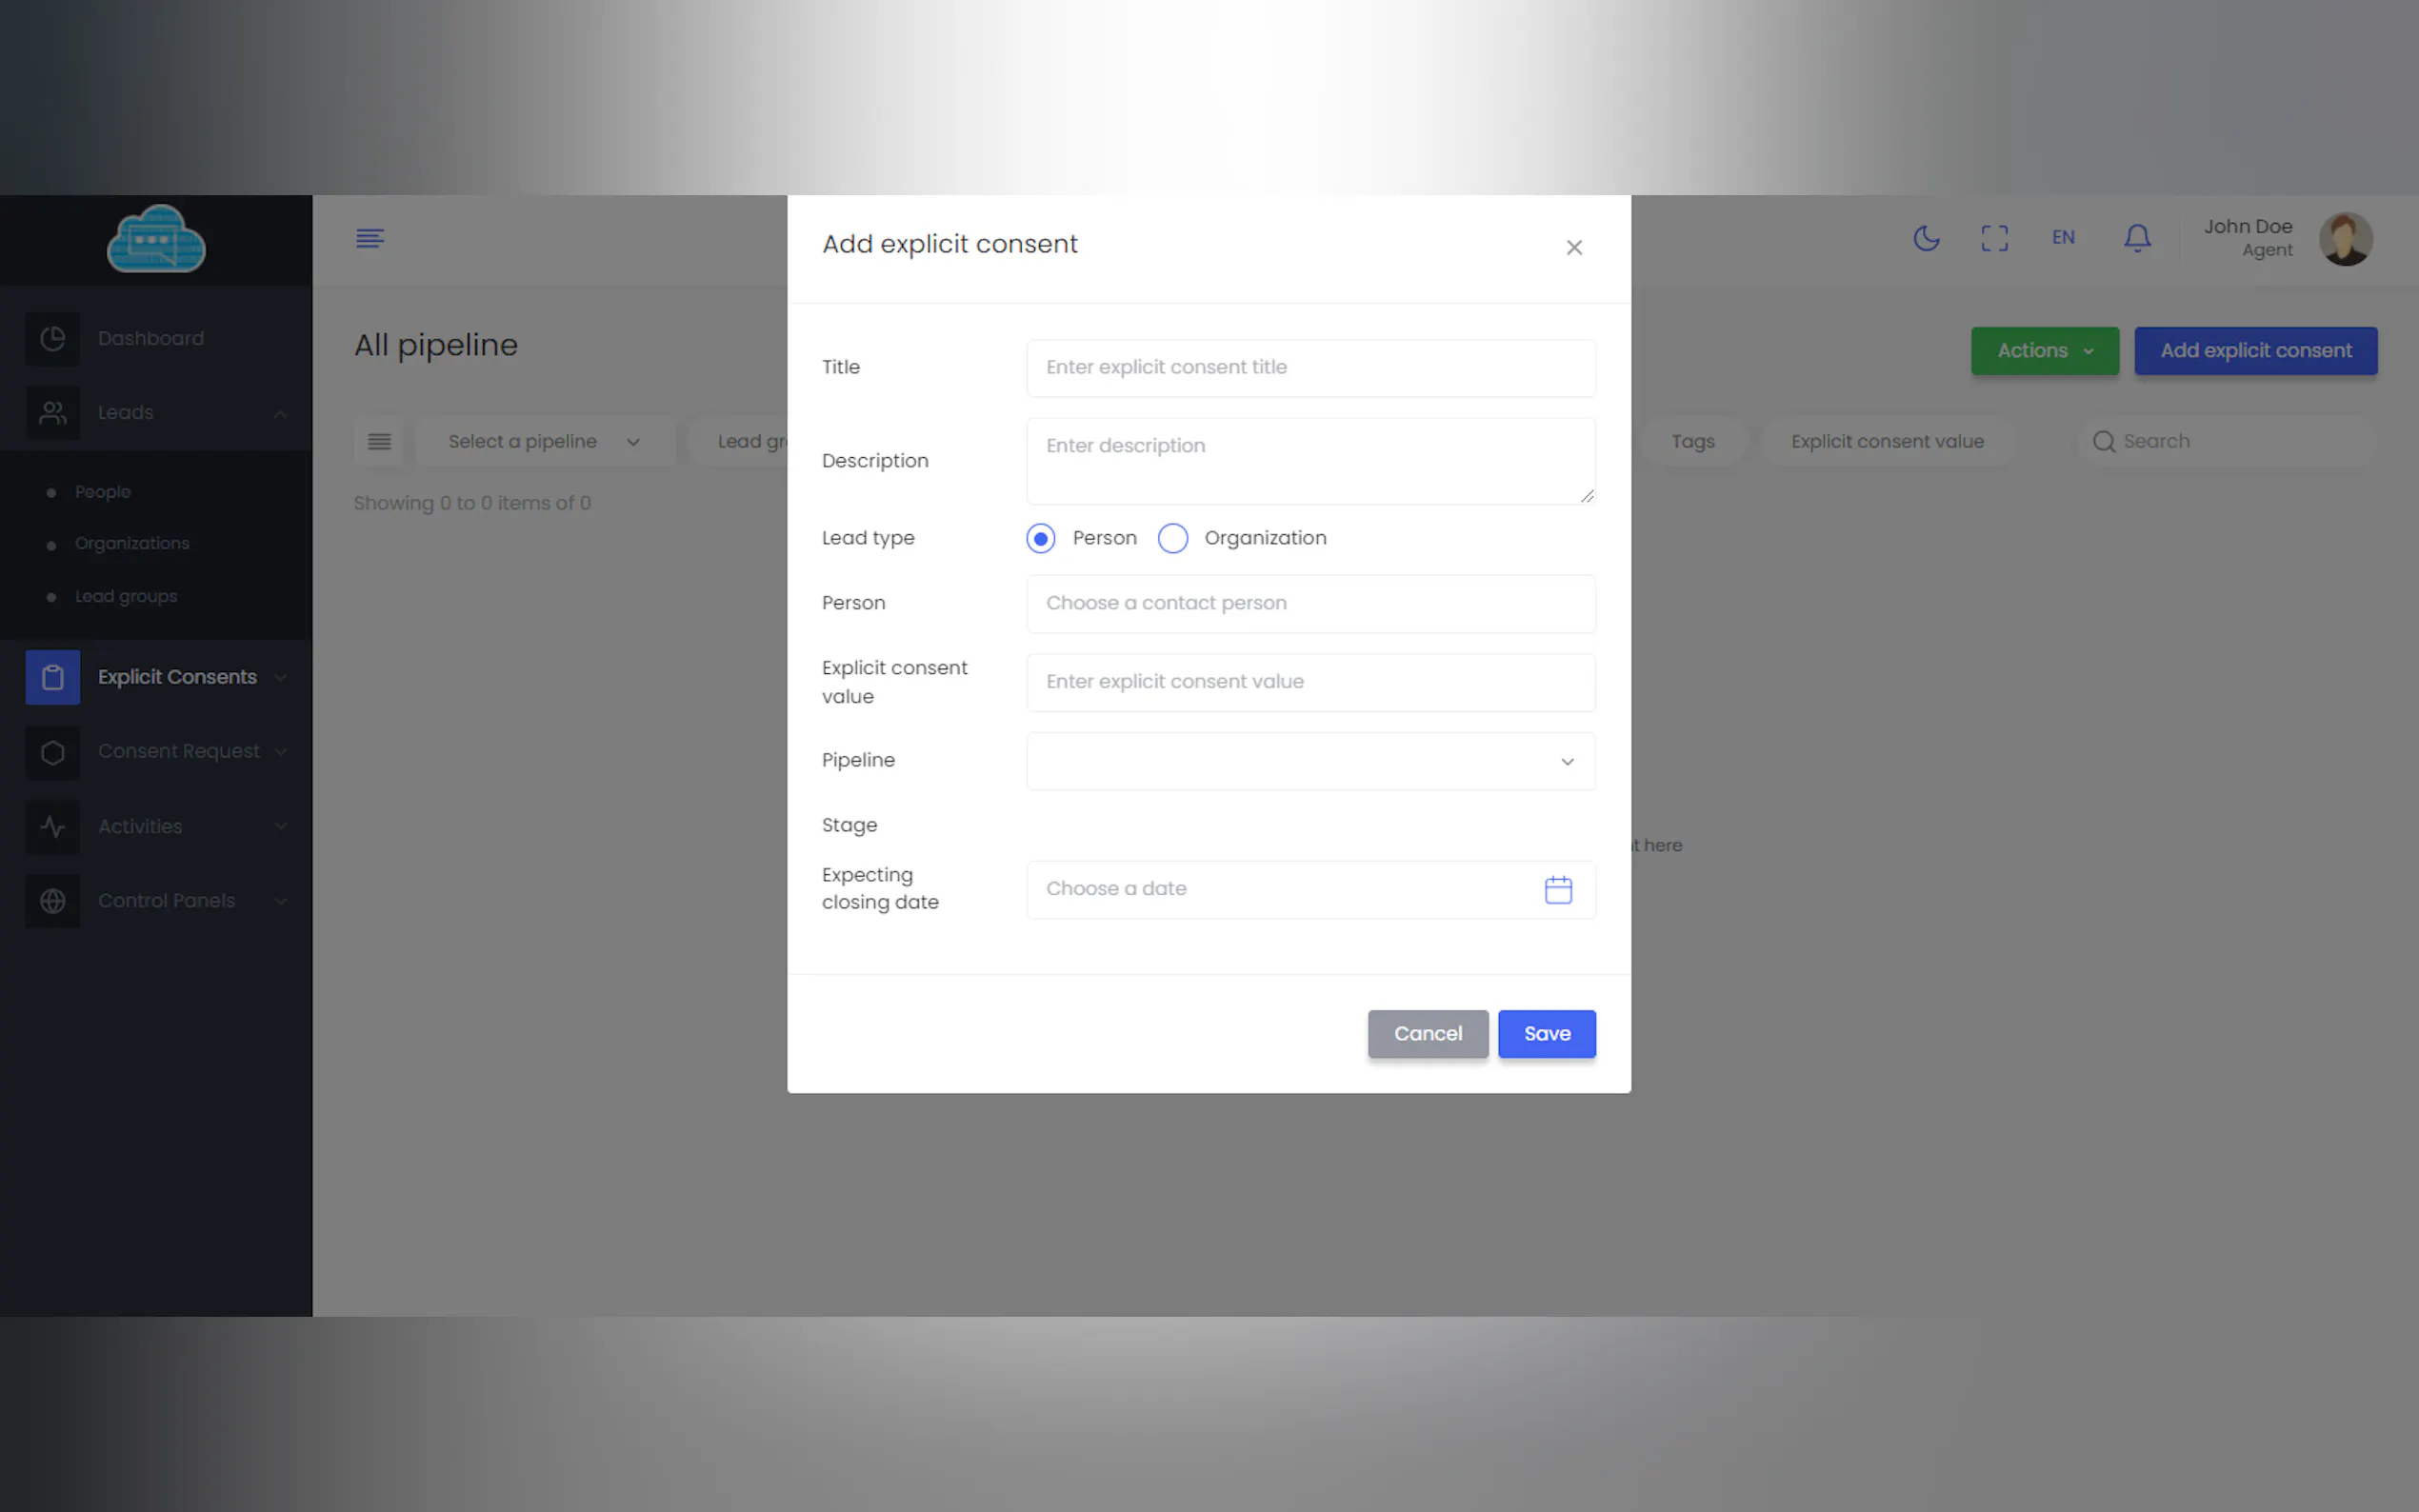Open notifications bell icon
The width and height of the screenshot is (2419, 1512).
click(x=2137, y=238)
